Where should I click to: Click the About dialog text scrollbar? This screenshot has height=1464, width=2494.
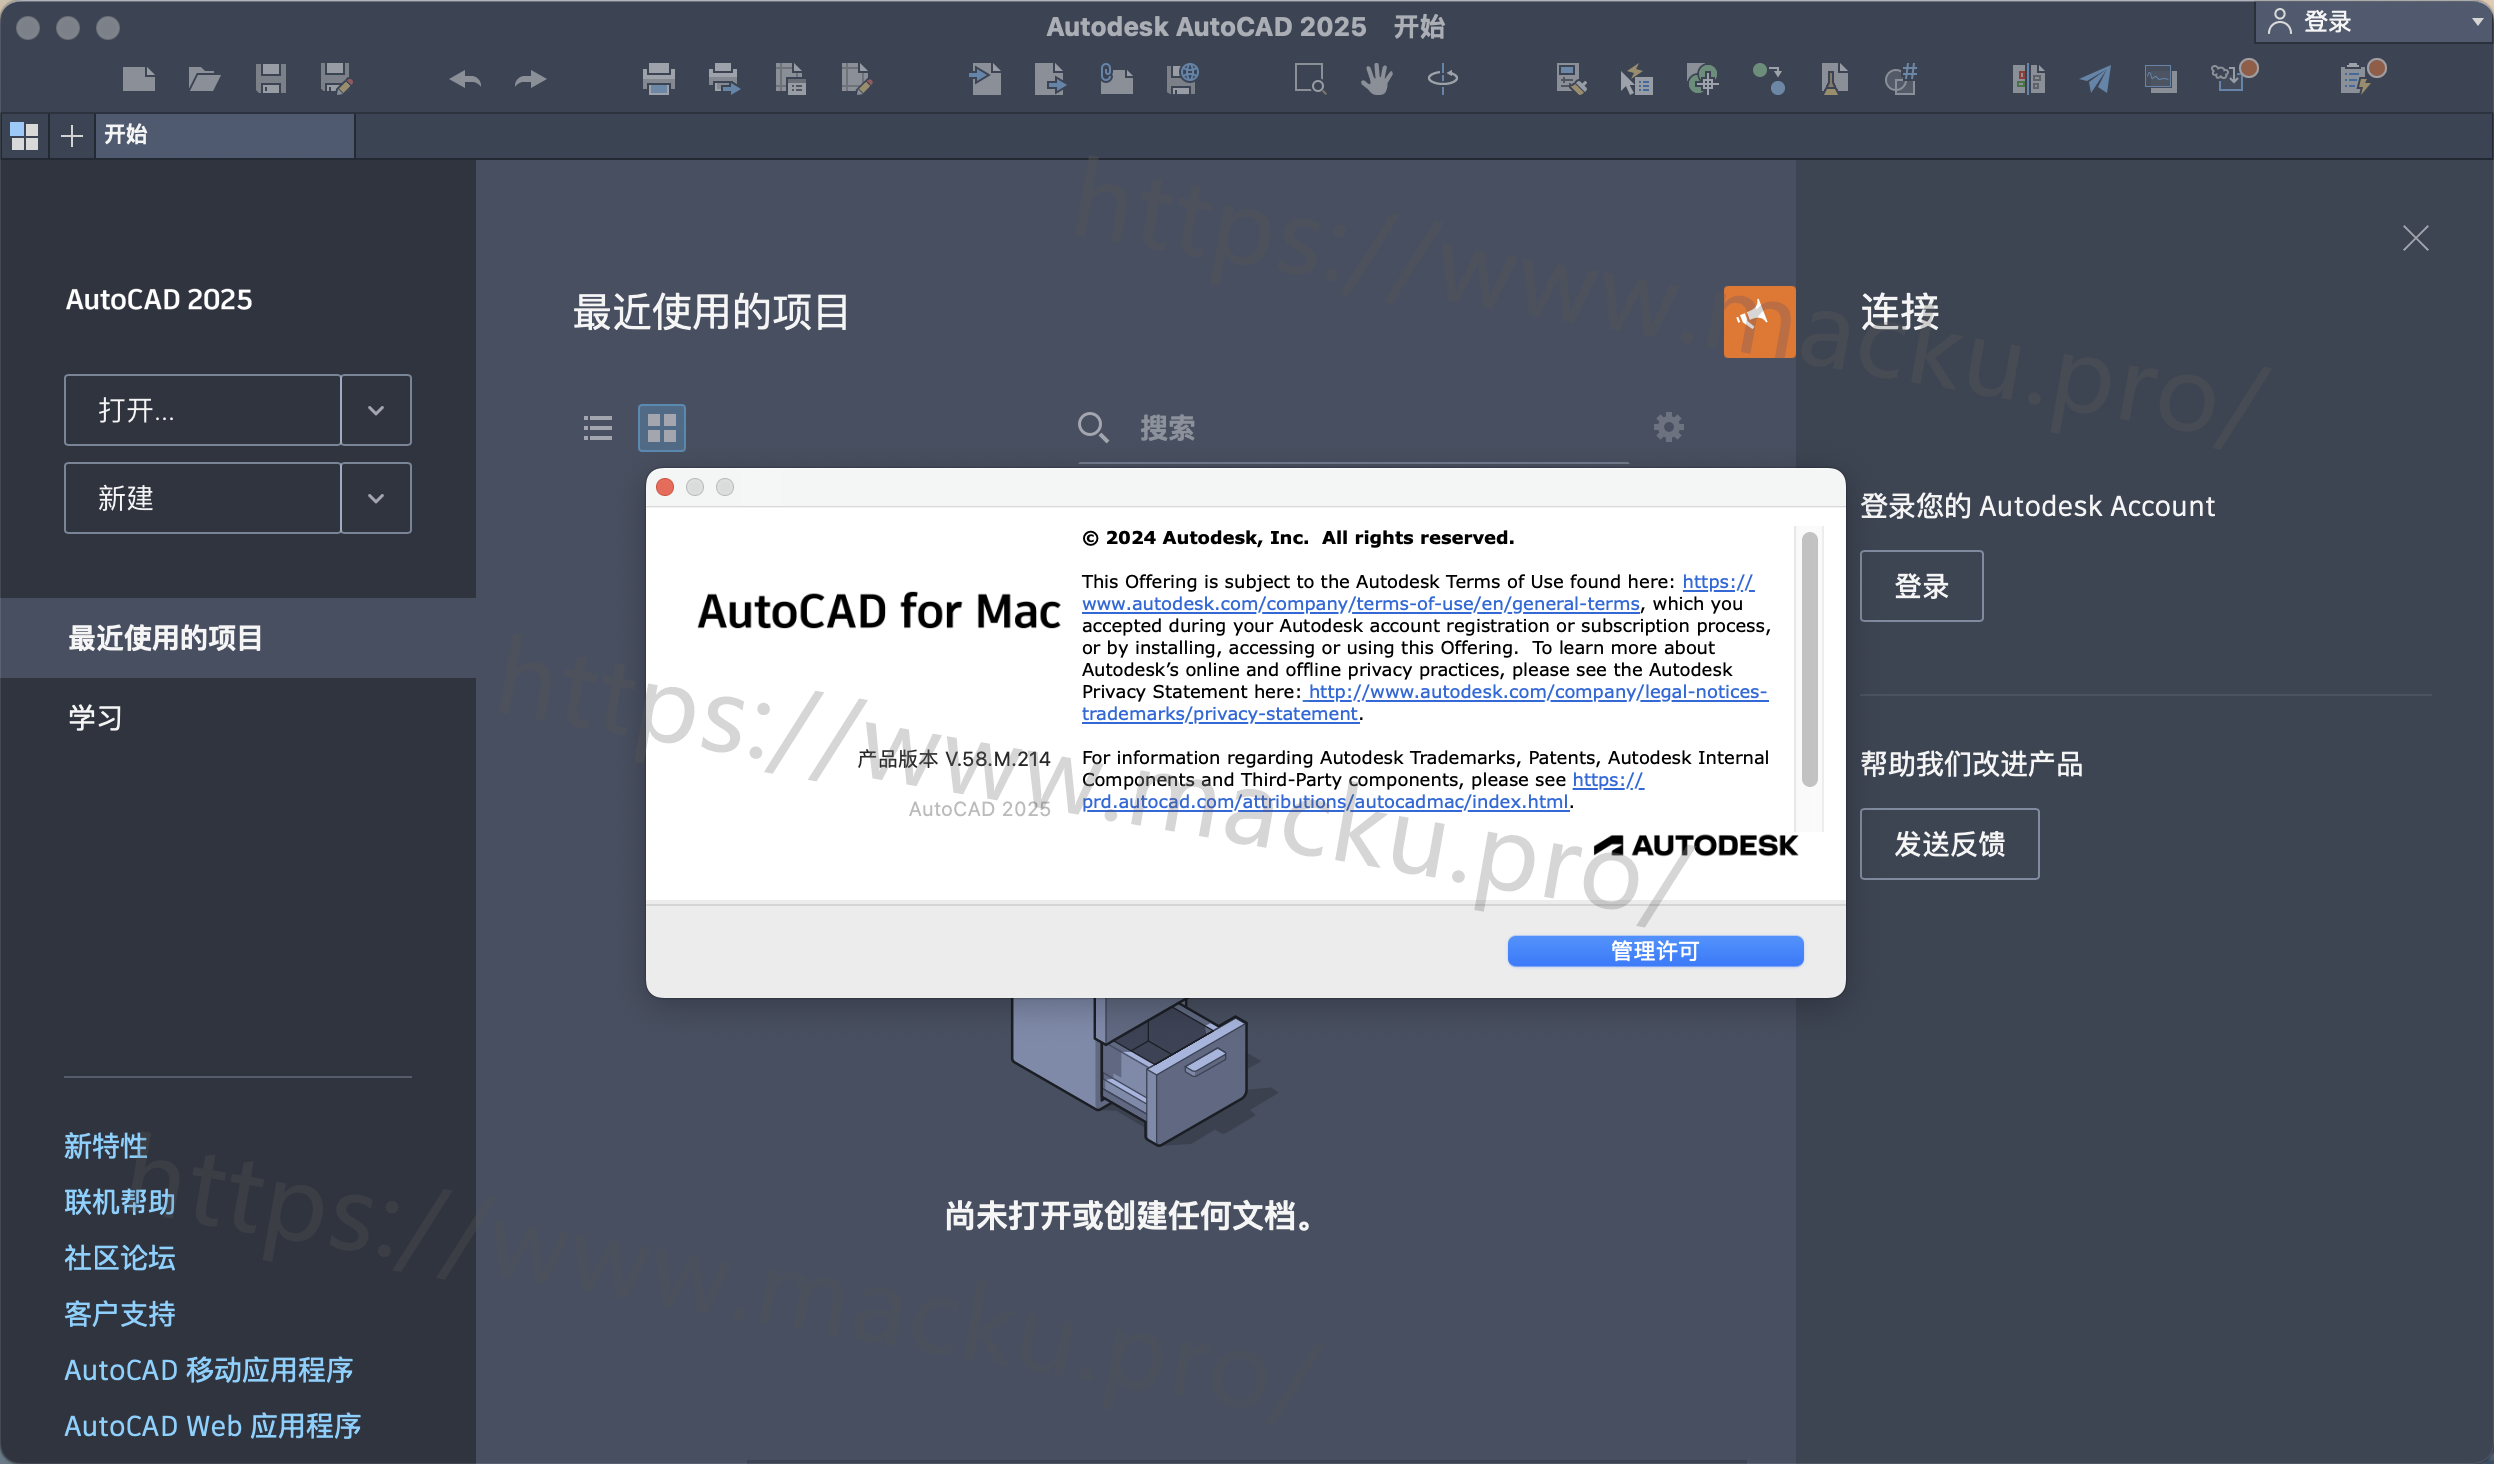coord(1809,660)
